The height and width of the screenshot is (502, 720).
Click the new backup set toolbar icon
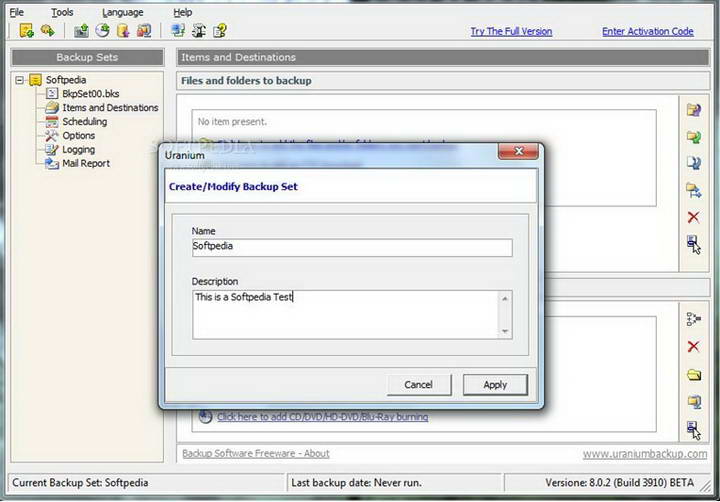coord(26,31)
